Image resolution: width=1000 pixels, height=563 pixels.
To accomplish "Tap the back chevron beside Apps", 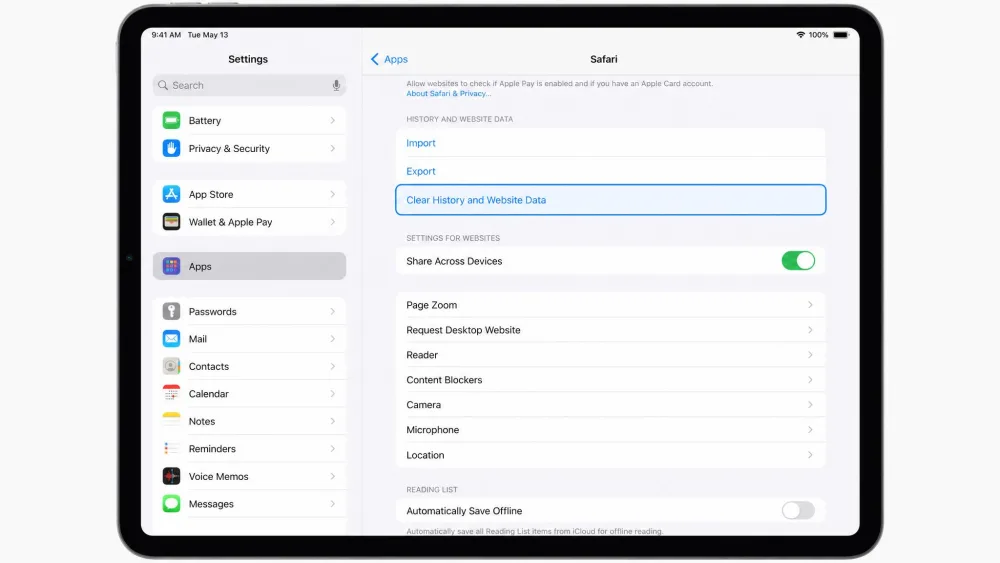I will pyautogui.click(x=374, y=59).
